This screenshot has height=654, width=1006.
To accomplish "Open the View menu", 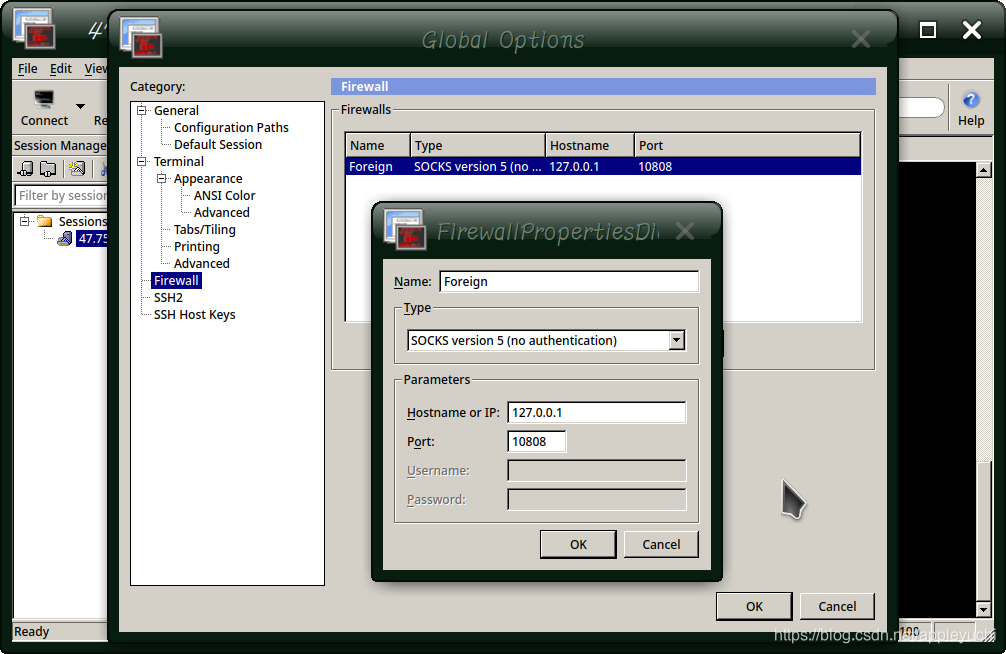I will [x=96, y=69].
